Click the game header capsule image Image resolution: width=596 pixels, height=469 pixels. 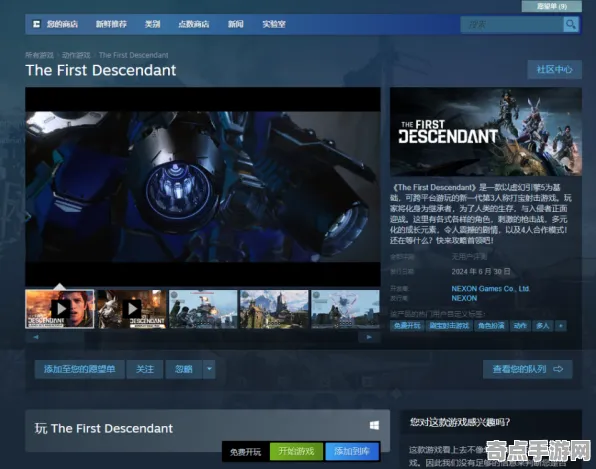click(x=486, y=132)
